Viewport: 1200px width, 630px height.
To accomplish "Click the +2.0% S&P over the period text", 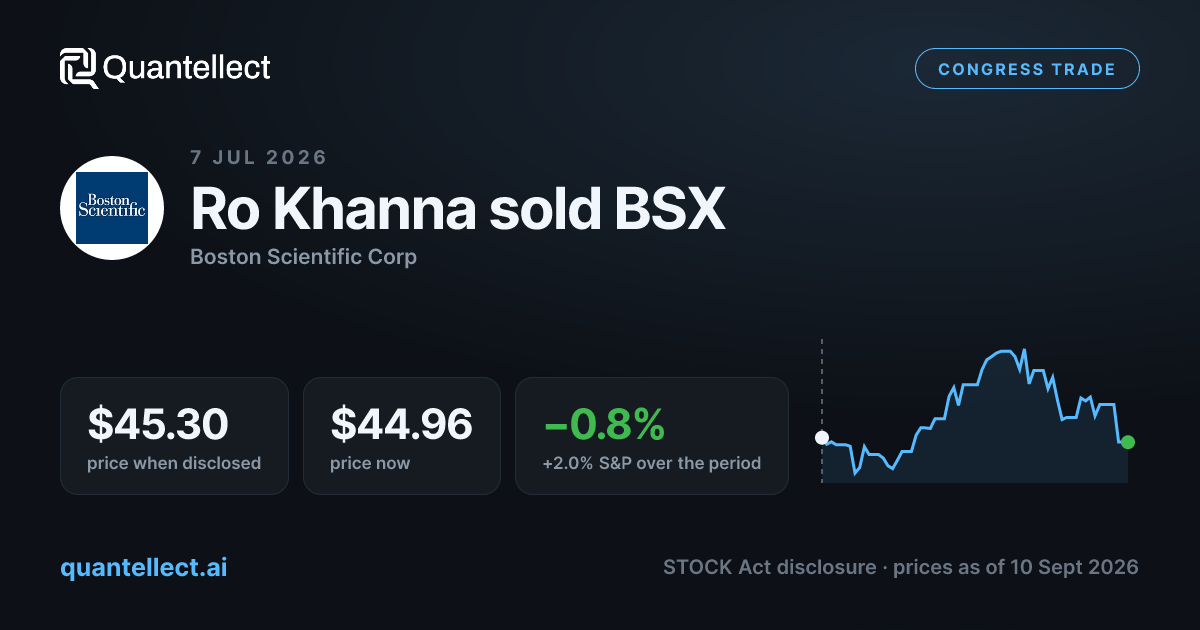I will [x=652, y=463].
